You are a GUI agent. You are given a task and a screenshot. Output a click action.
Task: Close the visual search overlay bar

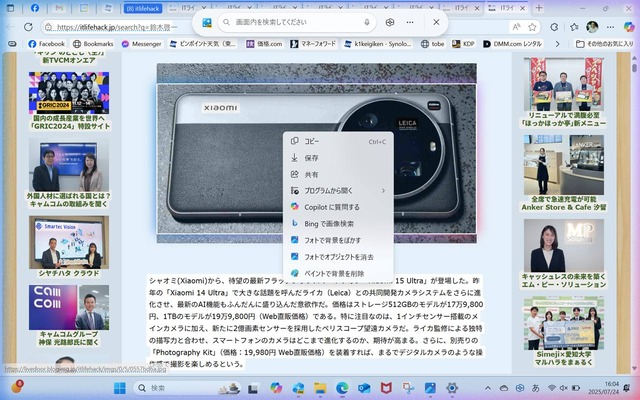(436, 22)
